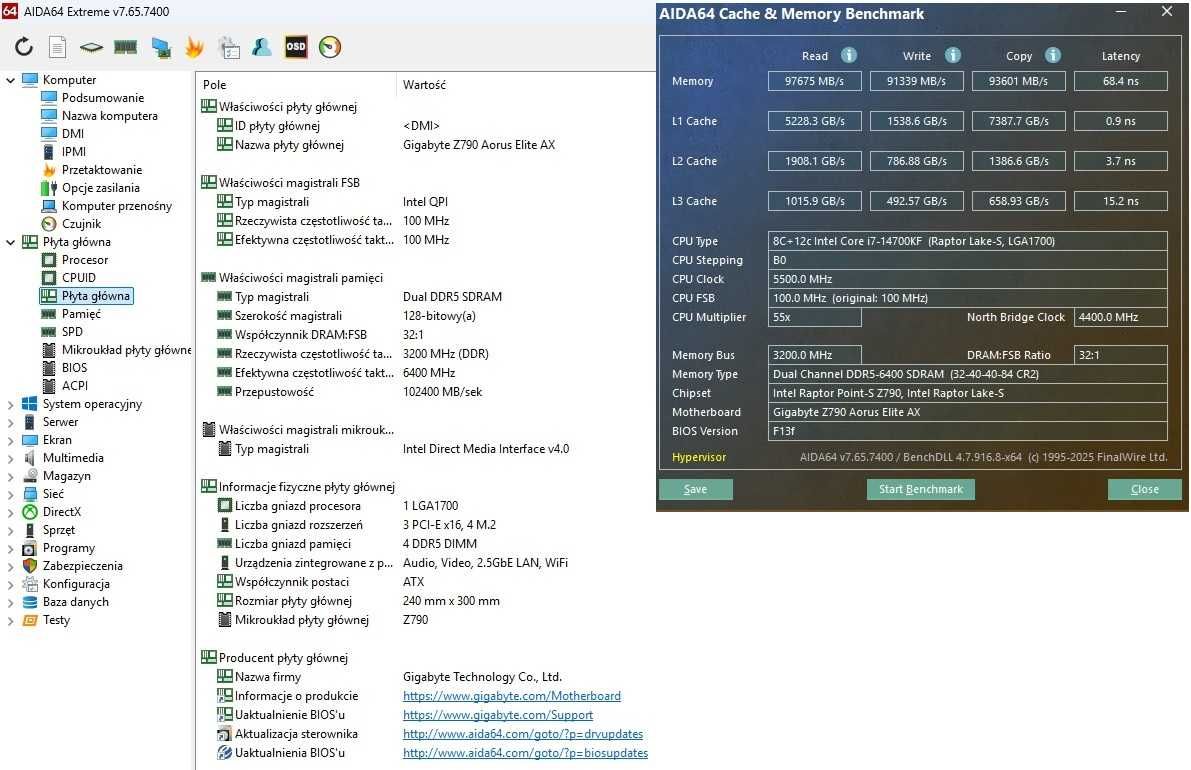Select SPD tree item
This screenshot has width=1191, height=770.
72,332
